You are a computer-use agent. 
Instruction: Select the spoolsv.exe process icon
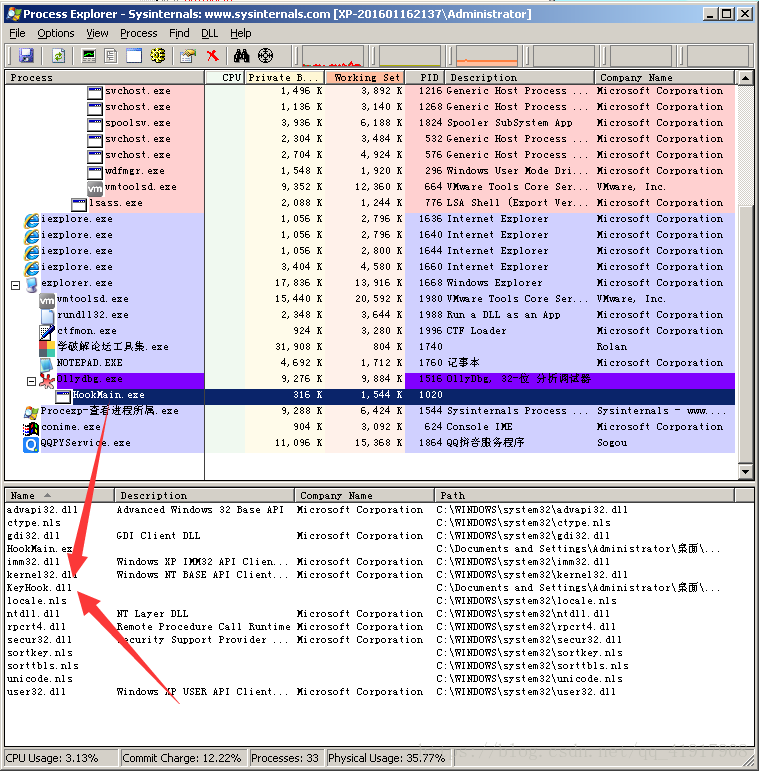click(x=95, y=123)
